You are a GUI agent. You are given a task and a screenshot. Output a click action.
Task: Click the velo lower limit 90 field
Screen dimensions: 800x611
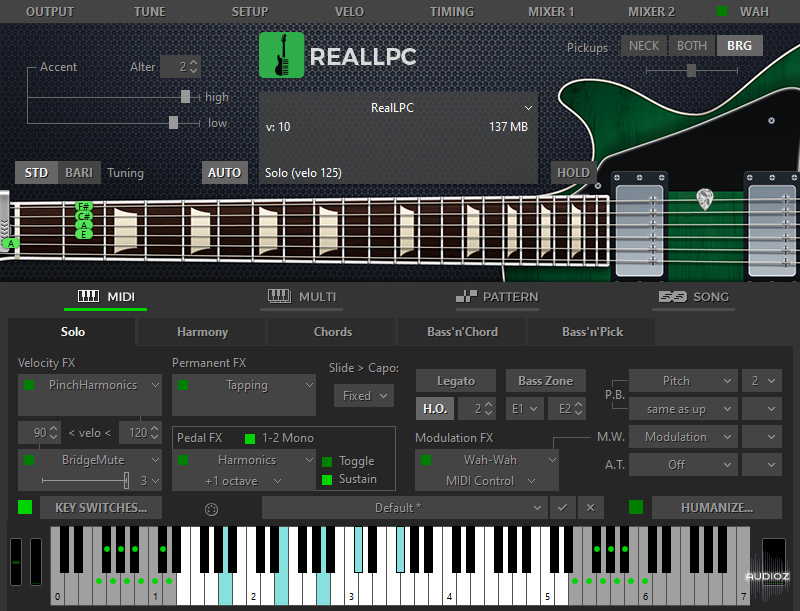[40, 432]
